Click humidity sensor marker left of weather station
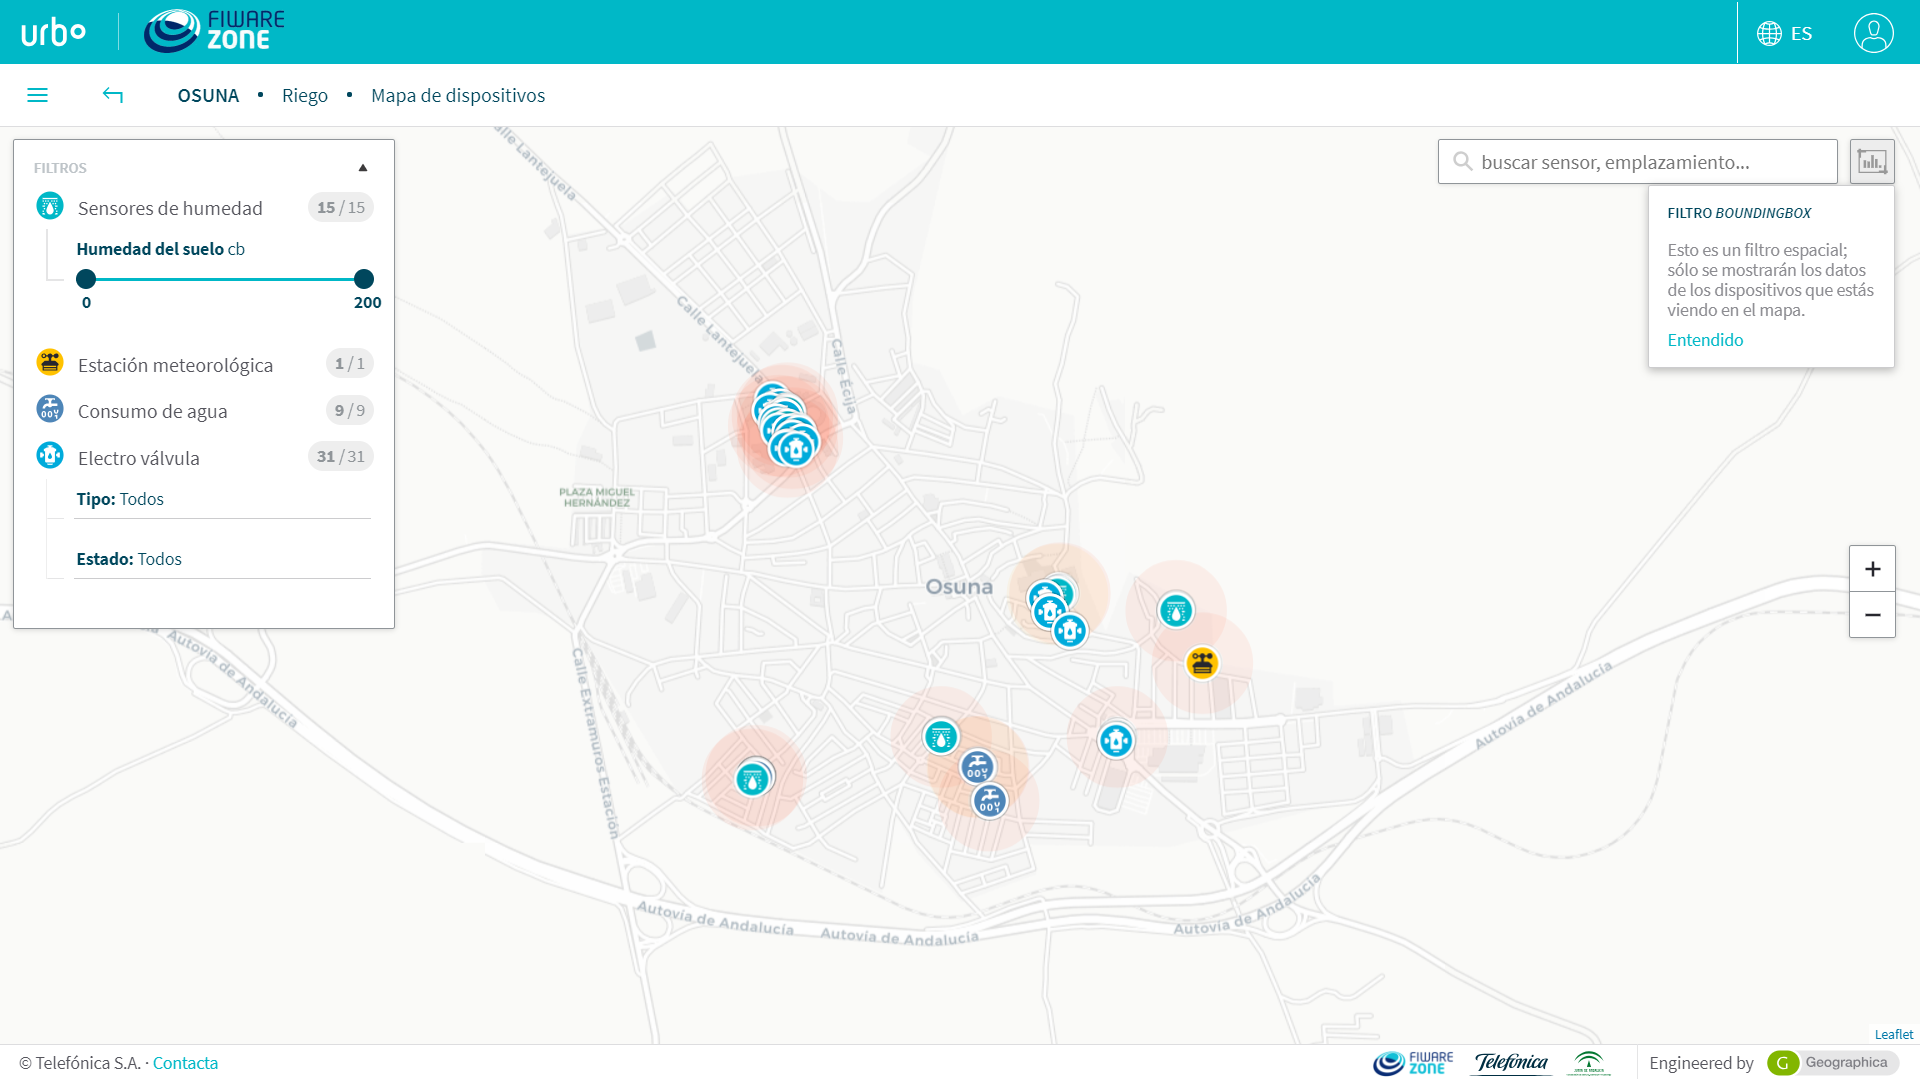1920x1079 pixels. tap(1176, 610)
